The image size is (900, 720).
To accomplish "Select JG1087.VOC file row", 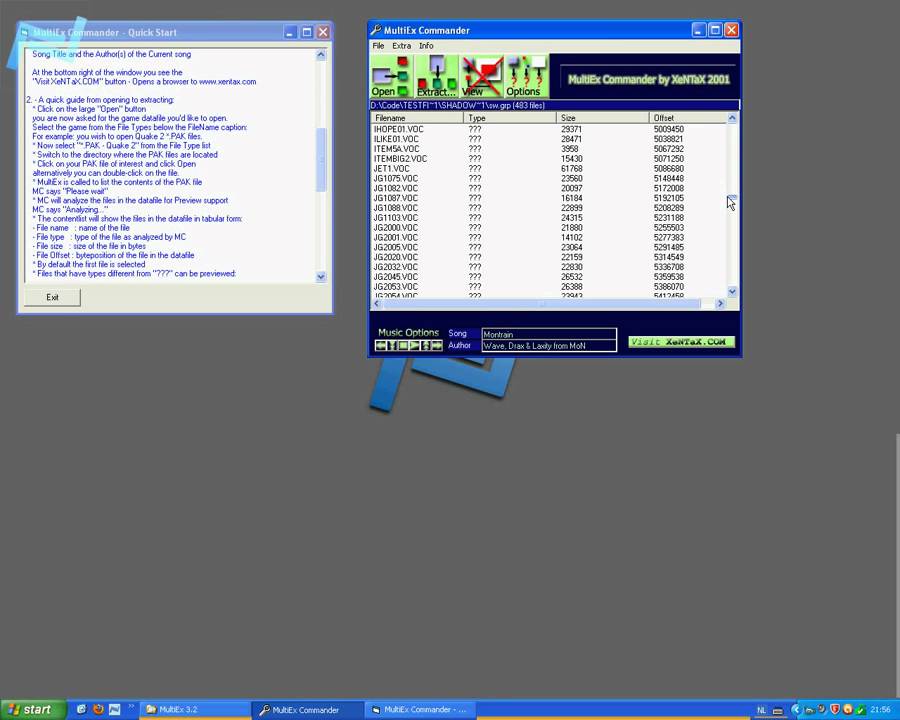I will pyautogui.click(x=548, y=198).
